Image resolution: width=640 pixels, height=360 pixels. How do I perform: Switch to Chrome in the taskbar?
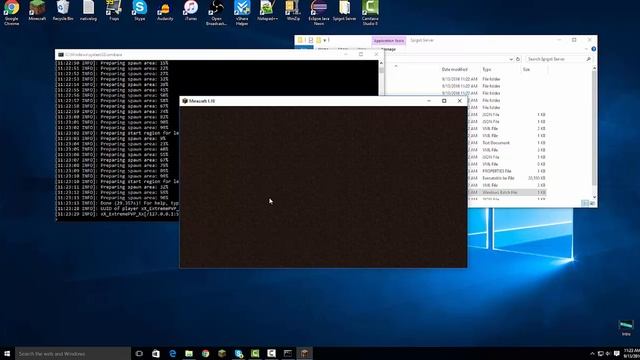[x=205, y=353]
